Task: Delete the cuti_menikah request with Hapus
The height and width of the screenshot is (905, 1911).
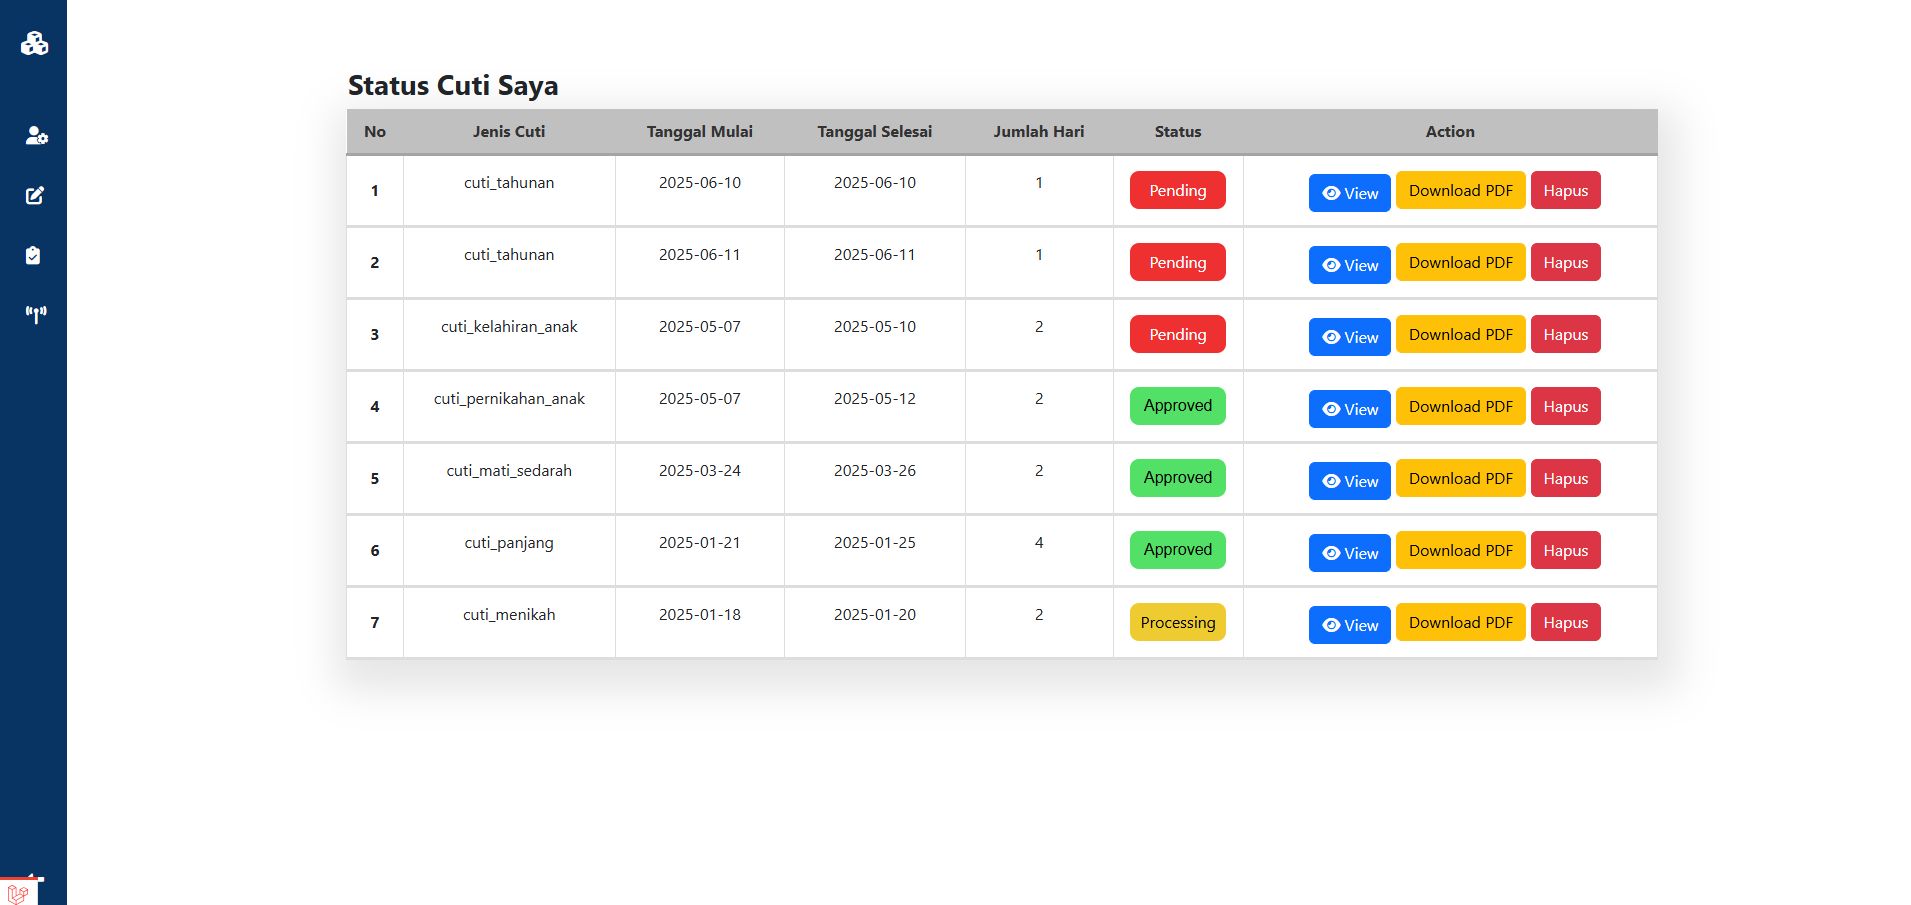Action: [1565, 623]
